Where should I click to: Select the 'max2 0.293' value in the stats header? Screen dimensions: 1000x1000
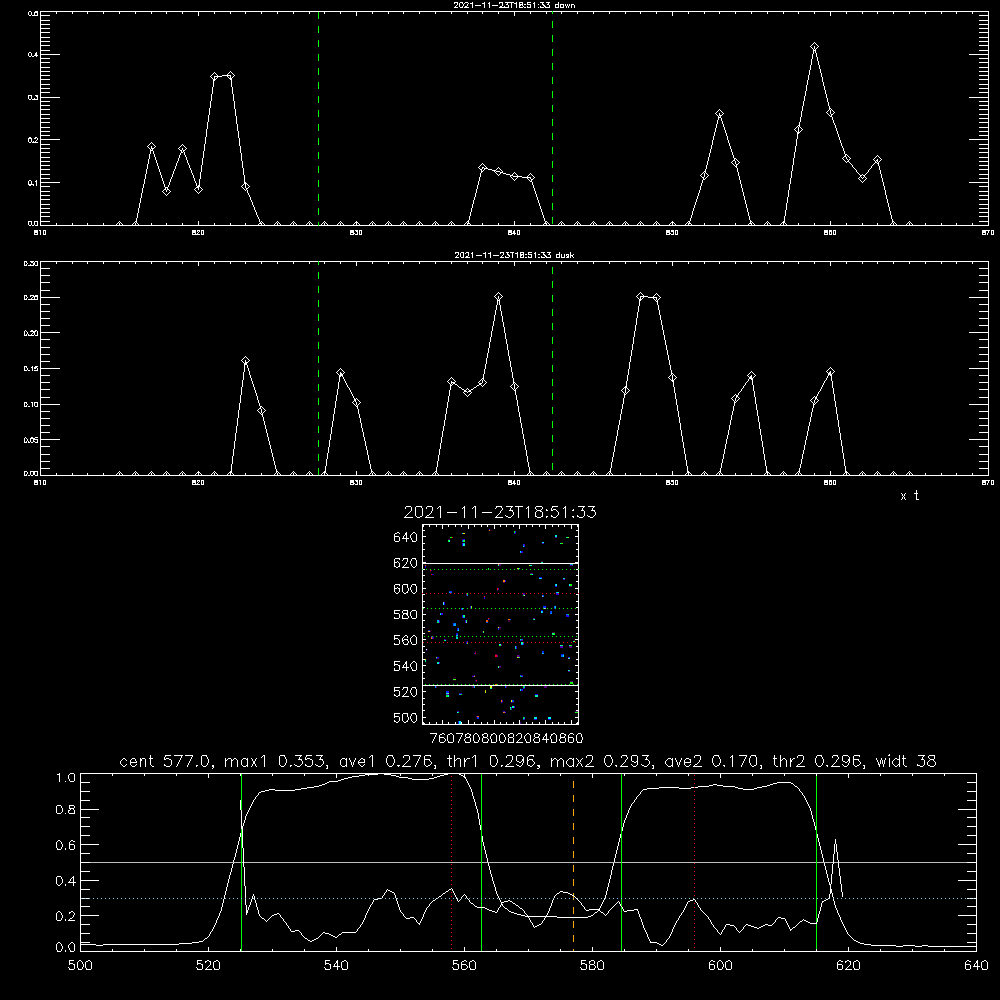click(x=601, y=761)
